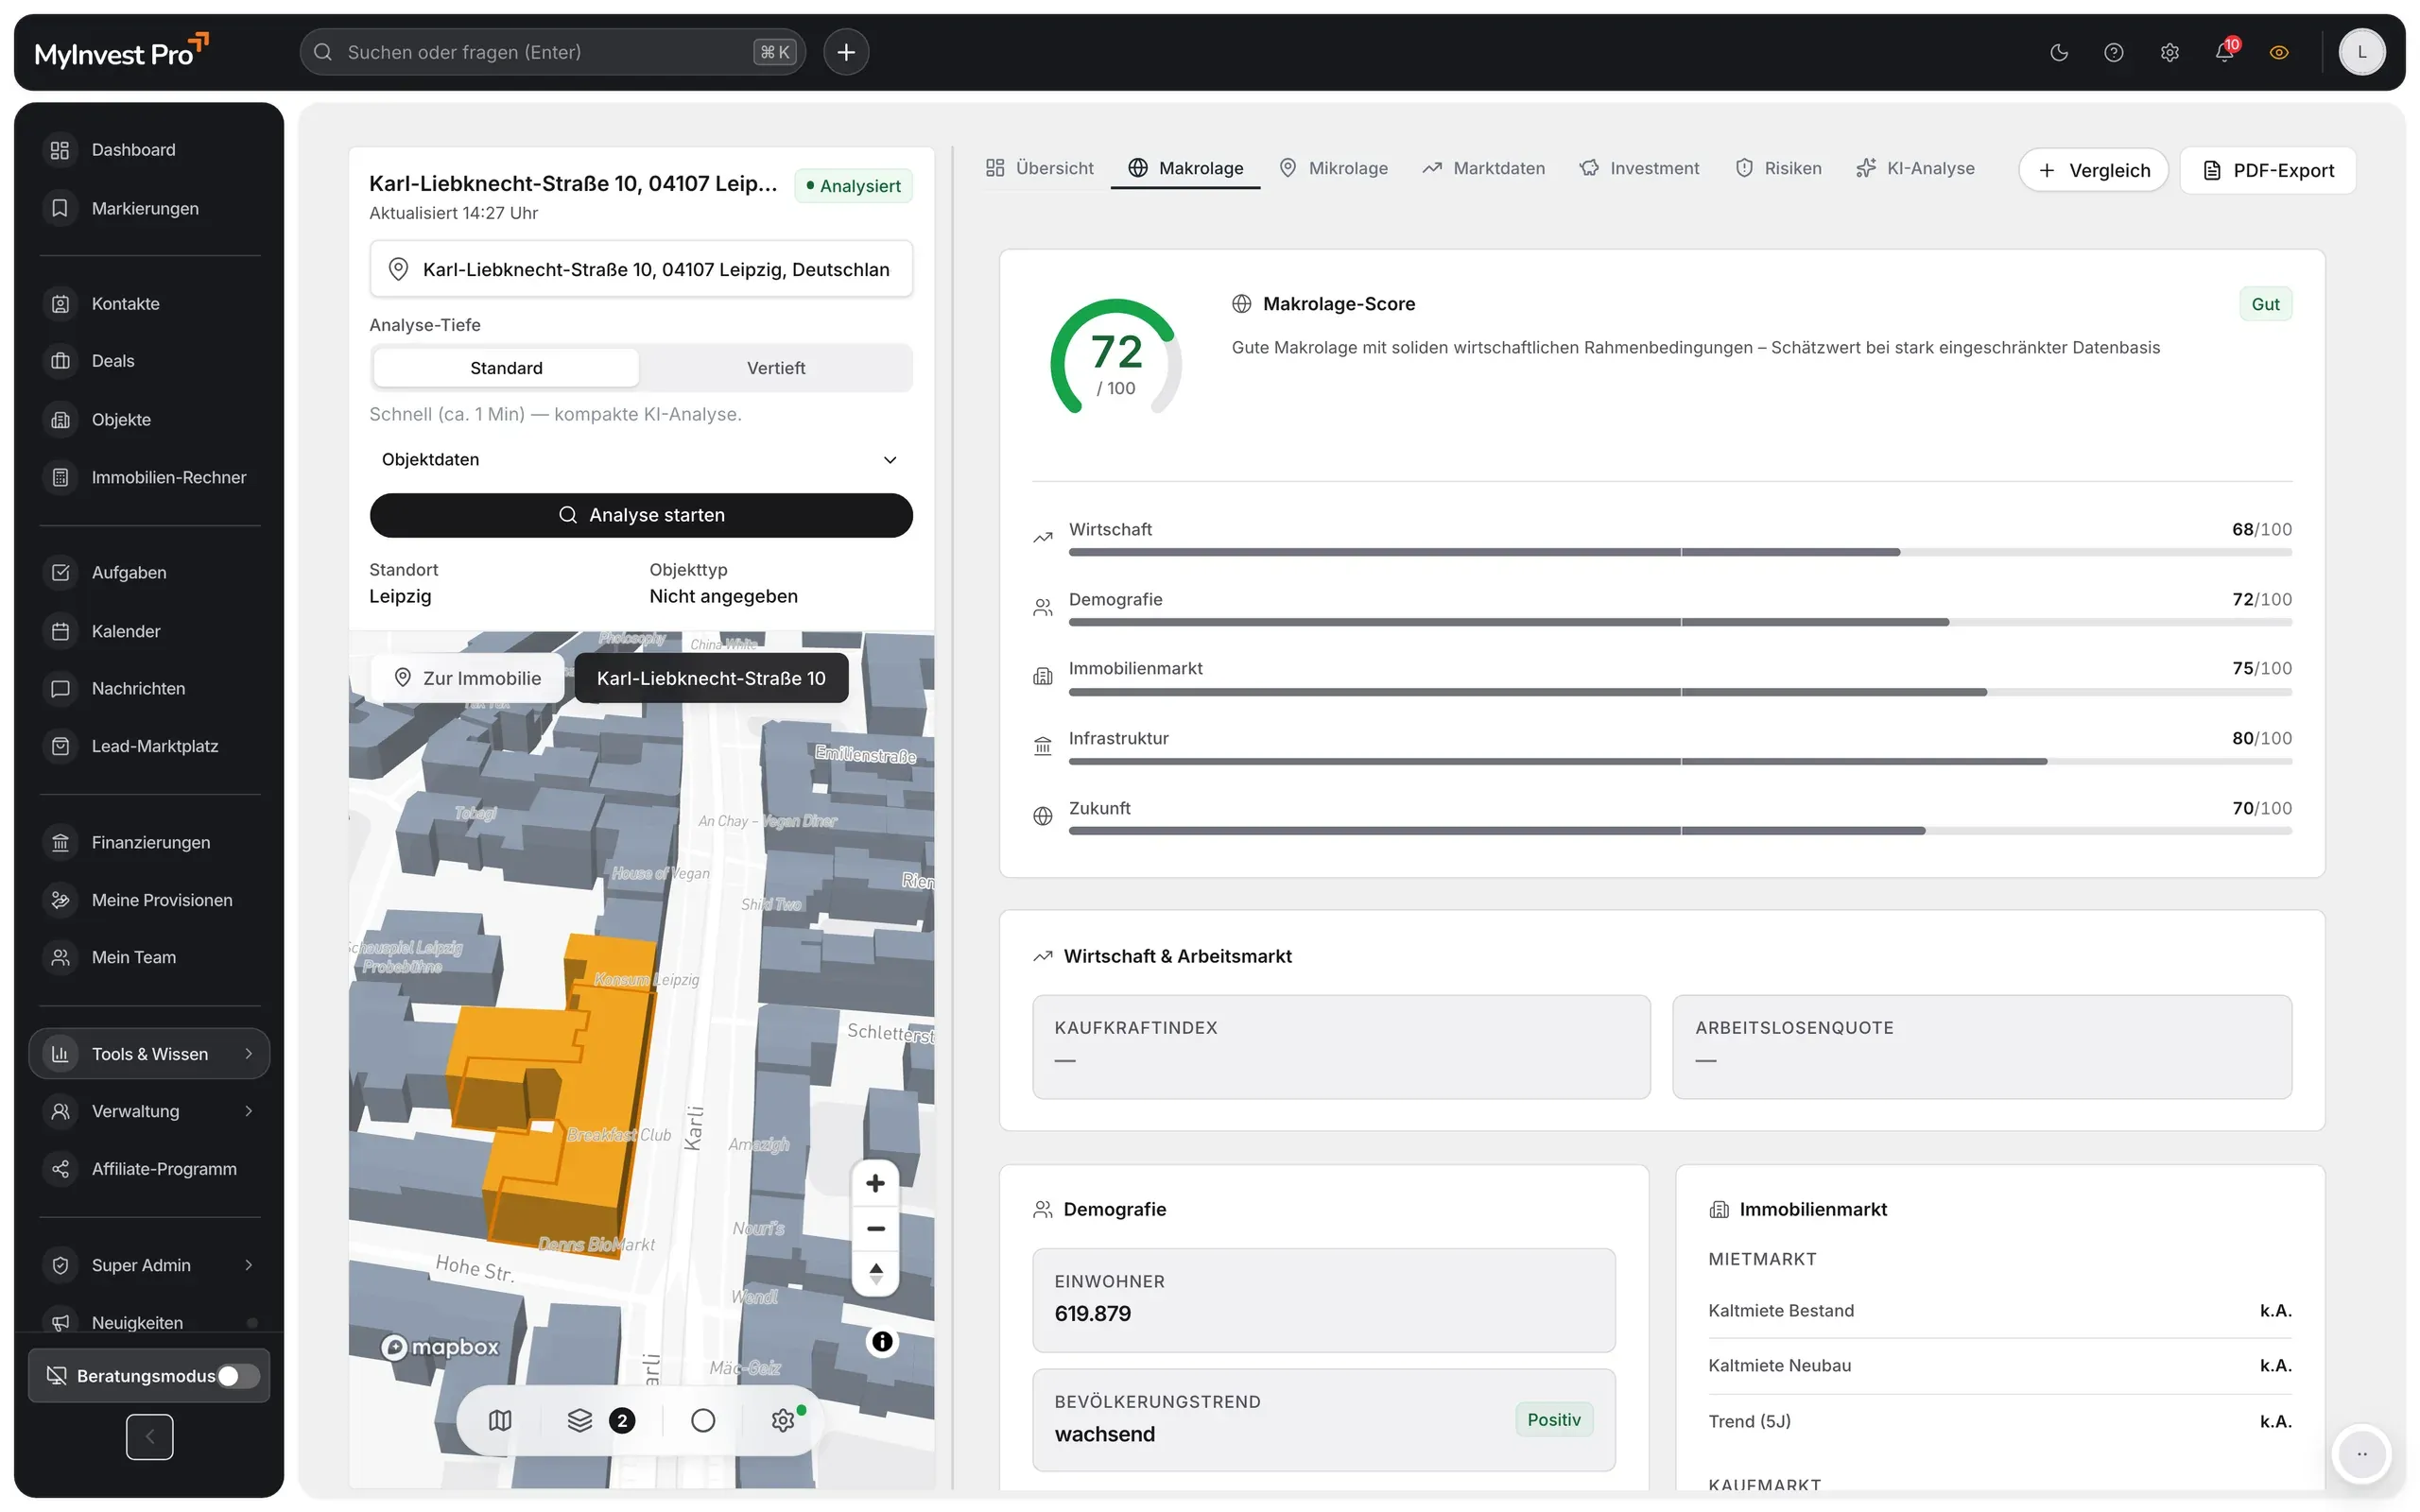Viewport: 2420px width, 1512px height.
Task: Open Markierungen bookmarks in sidebar
Action: [x=149, y=208]
